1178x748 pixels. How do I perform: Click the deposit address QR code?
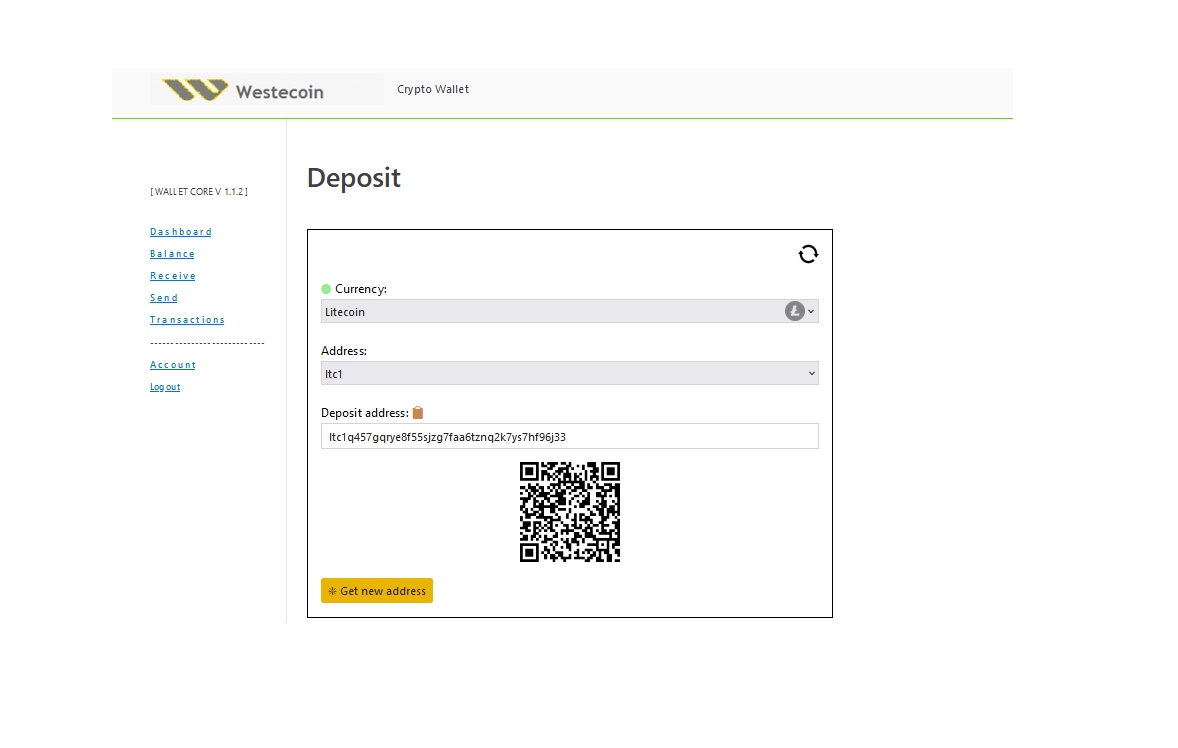point(569,511)
